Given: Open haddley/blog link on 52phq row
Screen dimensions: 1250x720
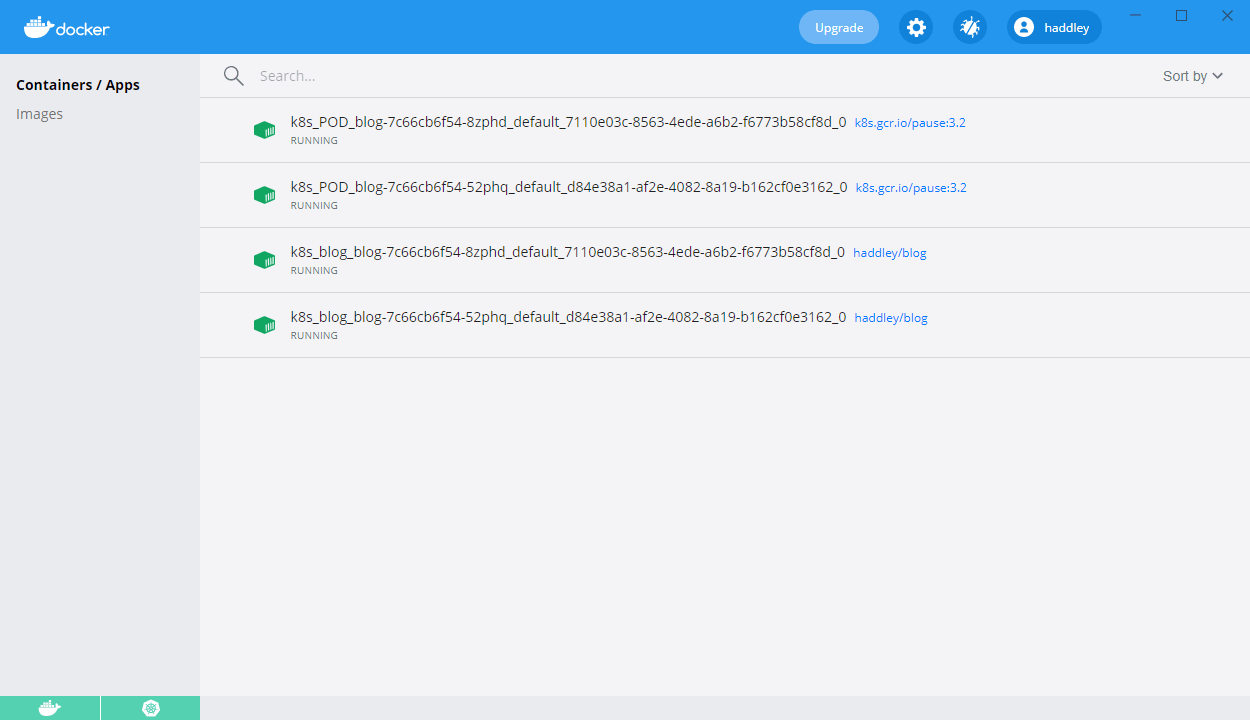Looking at the screenshot, I should (x=891, y=318).
